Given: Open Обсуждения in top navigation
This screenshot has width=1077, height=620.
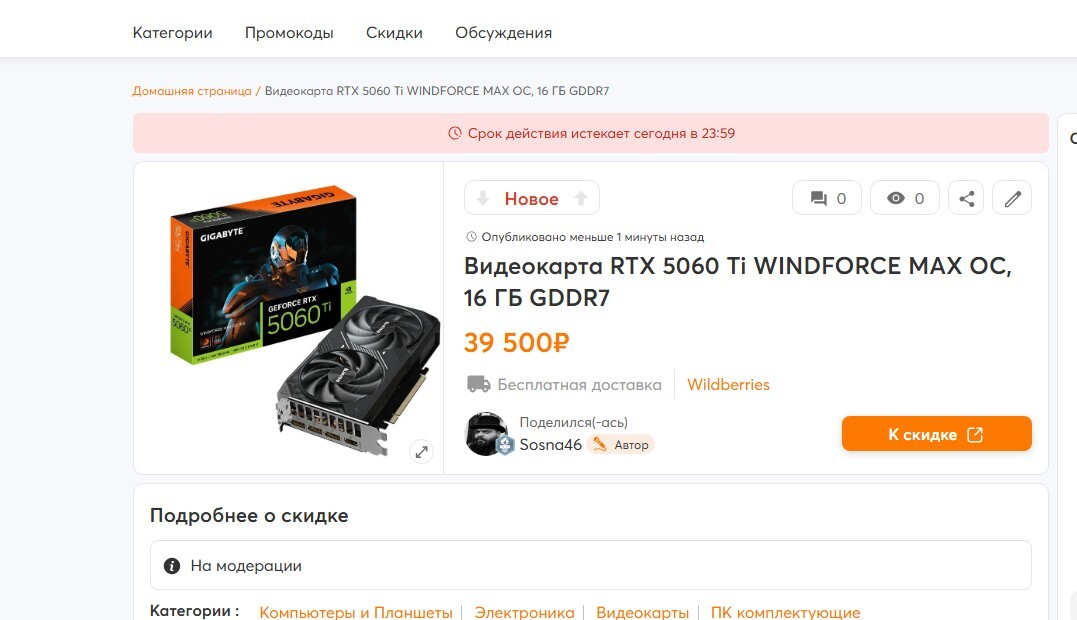Looking at the screenshot, I should (x=503, y=33).
